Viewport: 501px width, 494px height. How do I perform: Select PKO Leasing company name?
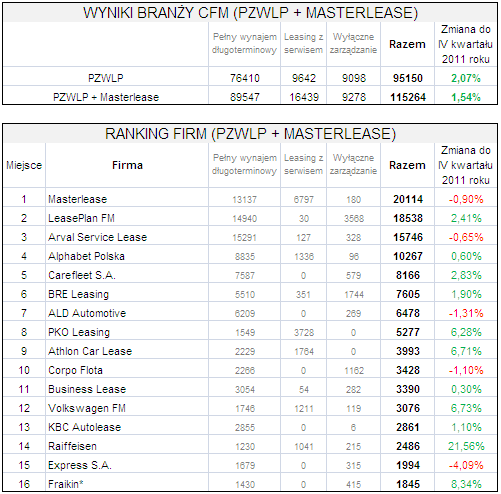(79, 332)
